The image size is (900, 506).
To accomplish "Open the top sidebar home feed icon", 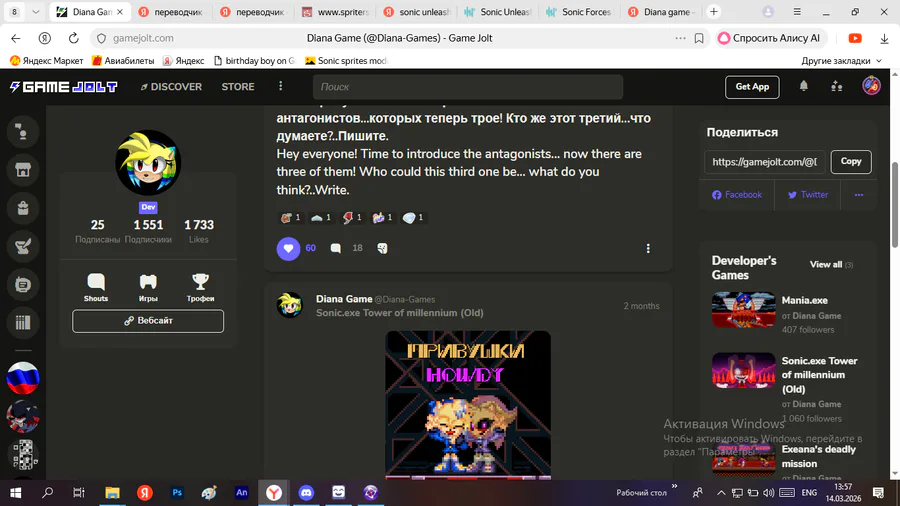I will point(23,132).
